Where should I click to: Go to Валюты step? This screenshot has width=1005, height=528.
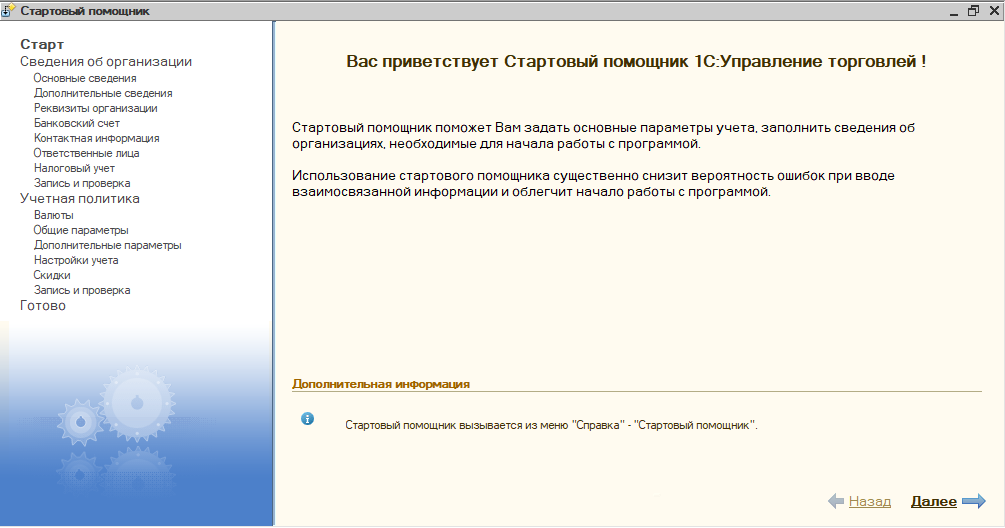[53, 215]
